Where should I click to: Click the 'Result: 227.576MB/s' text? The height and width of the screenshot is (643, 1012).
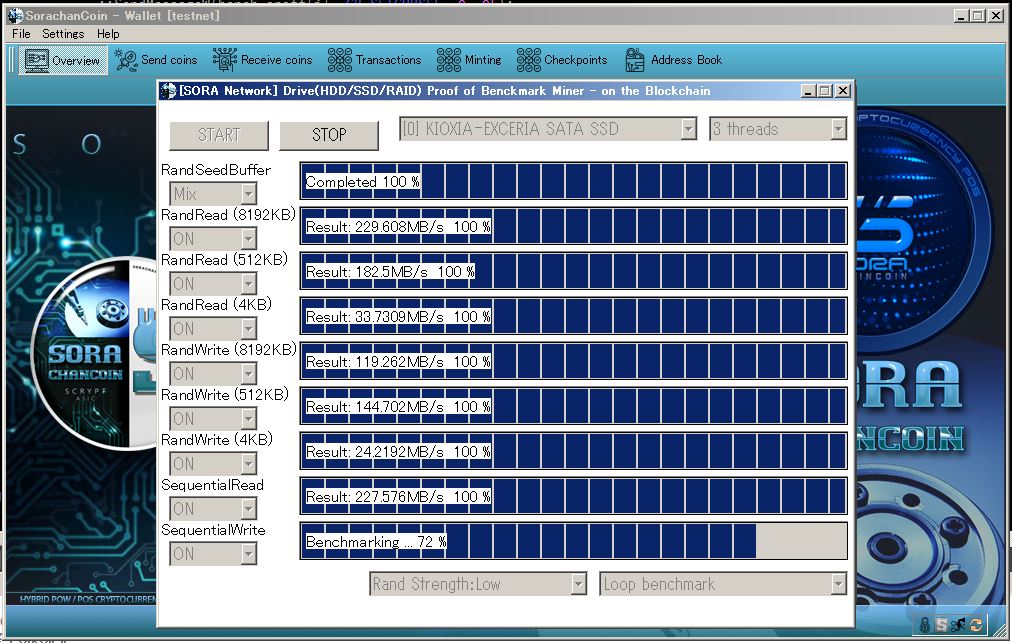click(374, 497)
